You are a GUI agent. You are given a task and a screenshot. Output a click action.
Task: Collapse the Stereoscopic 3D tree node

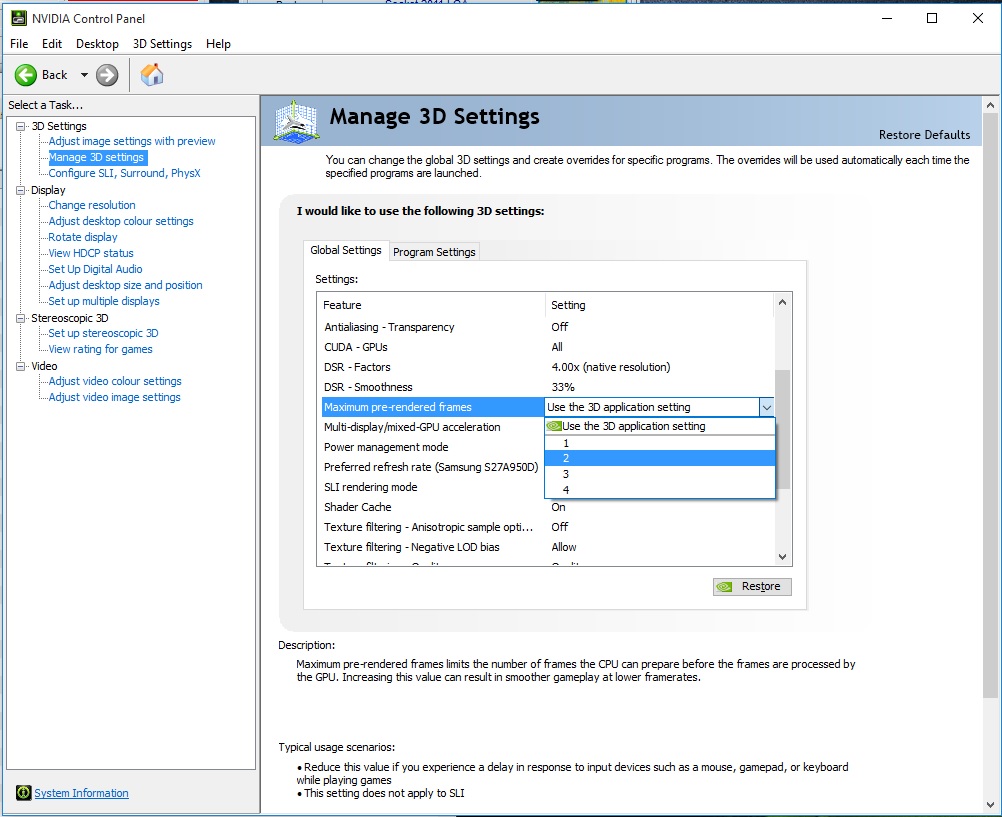(x=20, y=318)
